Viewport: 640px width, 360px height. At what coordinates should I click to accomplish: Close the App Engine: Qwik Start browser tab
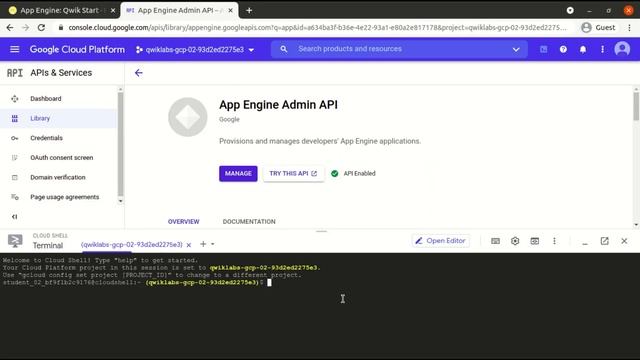click(113, 10)
